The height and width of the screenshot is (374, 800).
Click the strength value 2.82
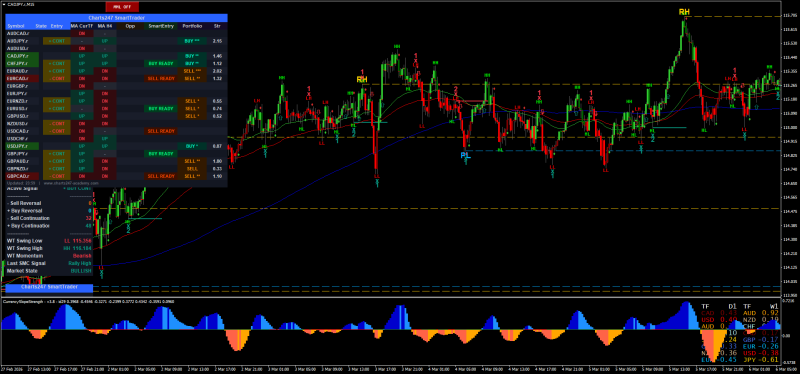tap(217, 71)
